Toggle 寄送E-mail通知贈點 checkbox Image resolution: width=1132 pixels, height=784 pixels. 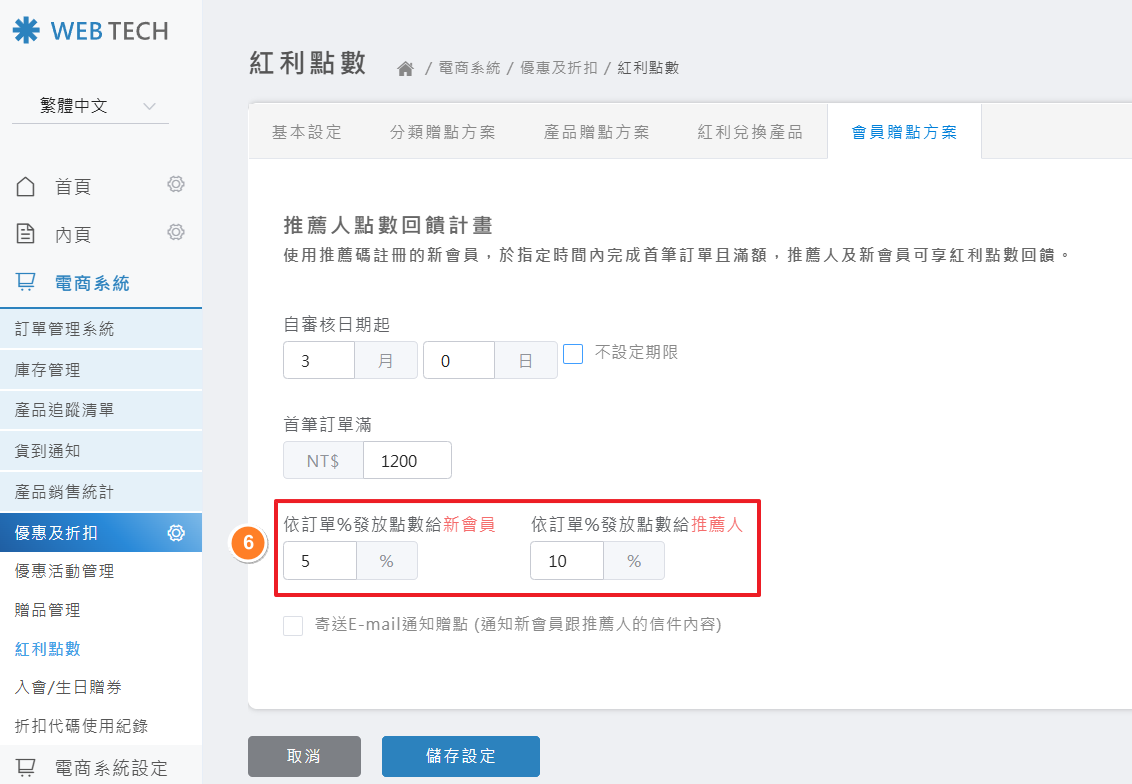(x=293, y=626)
